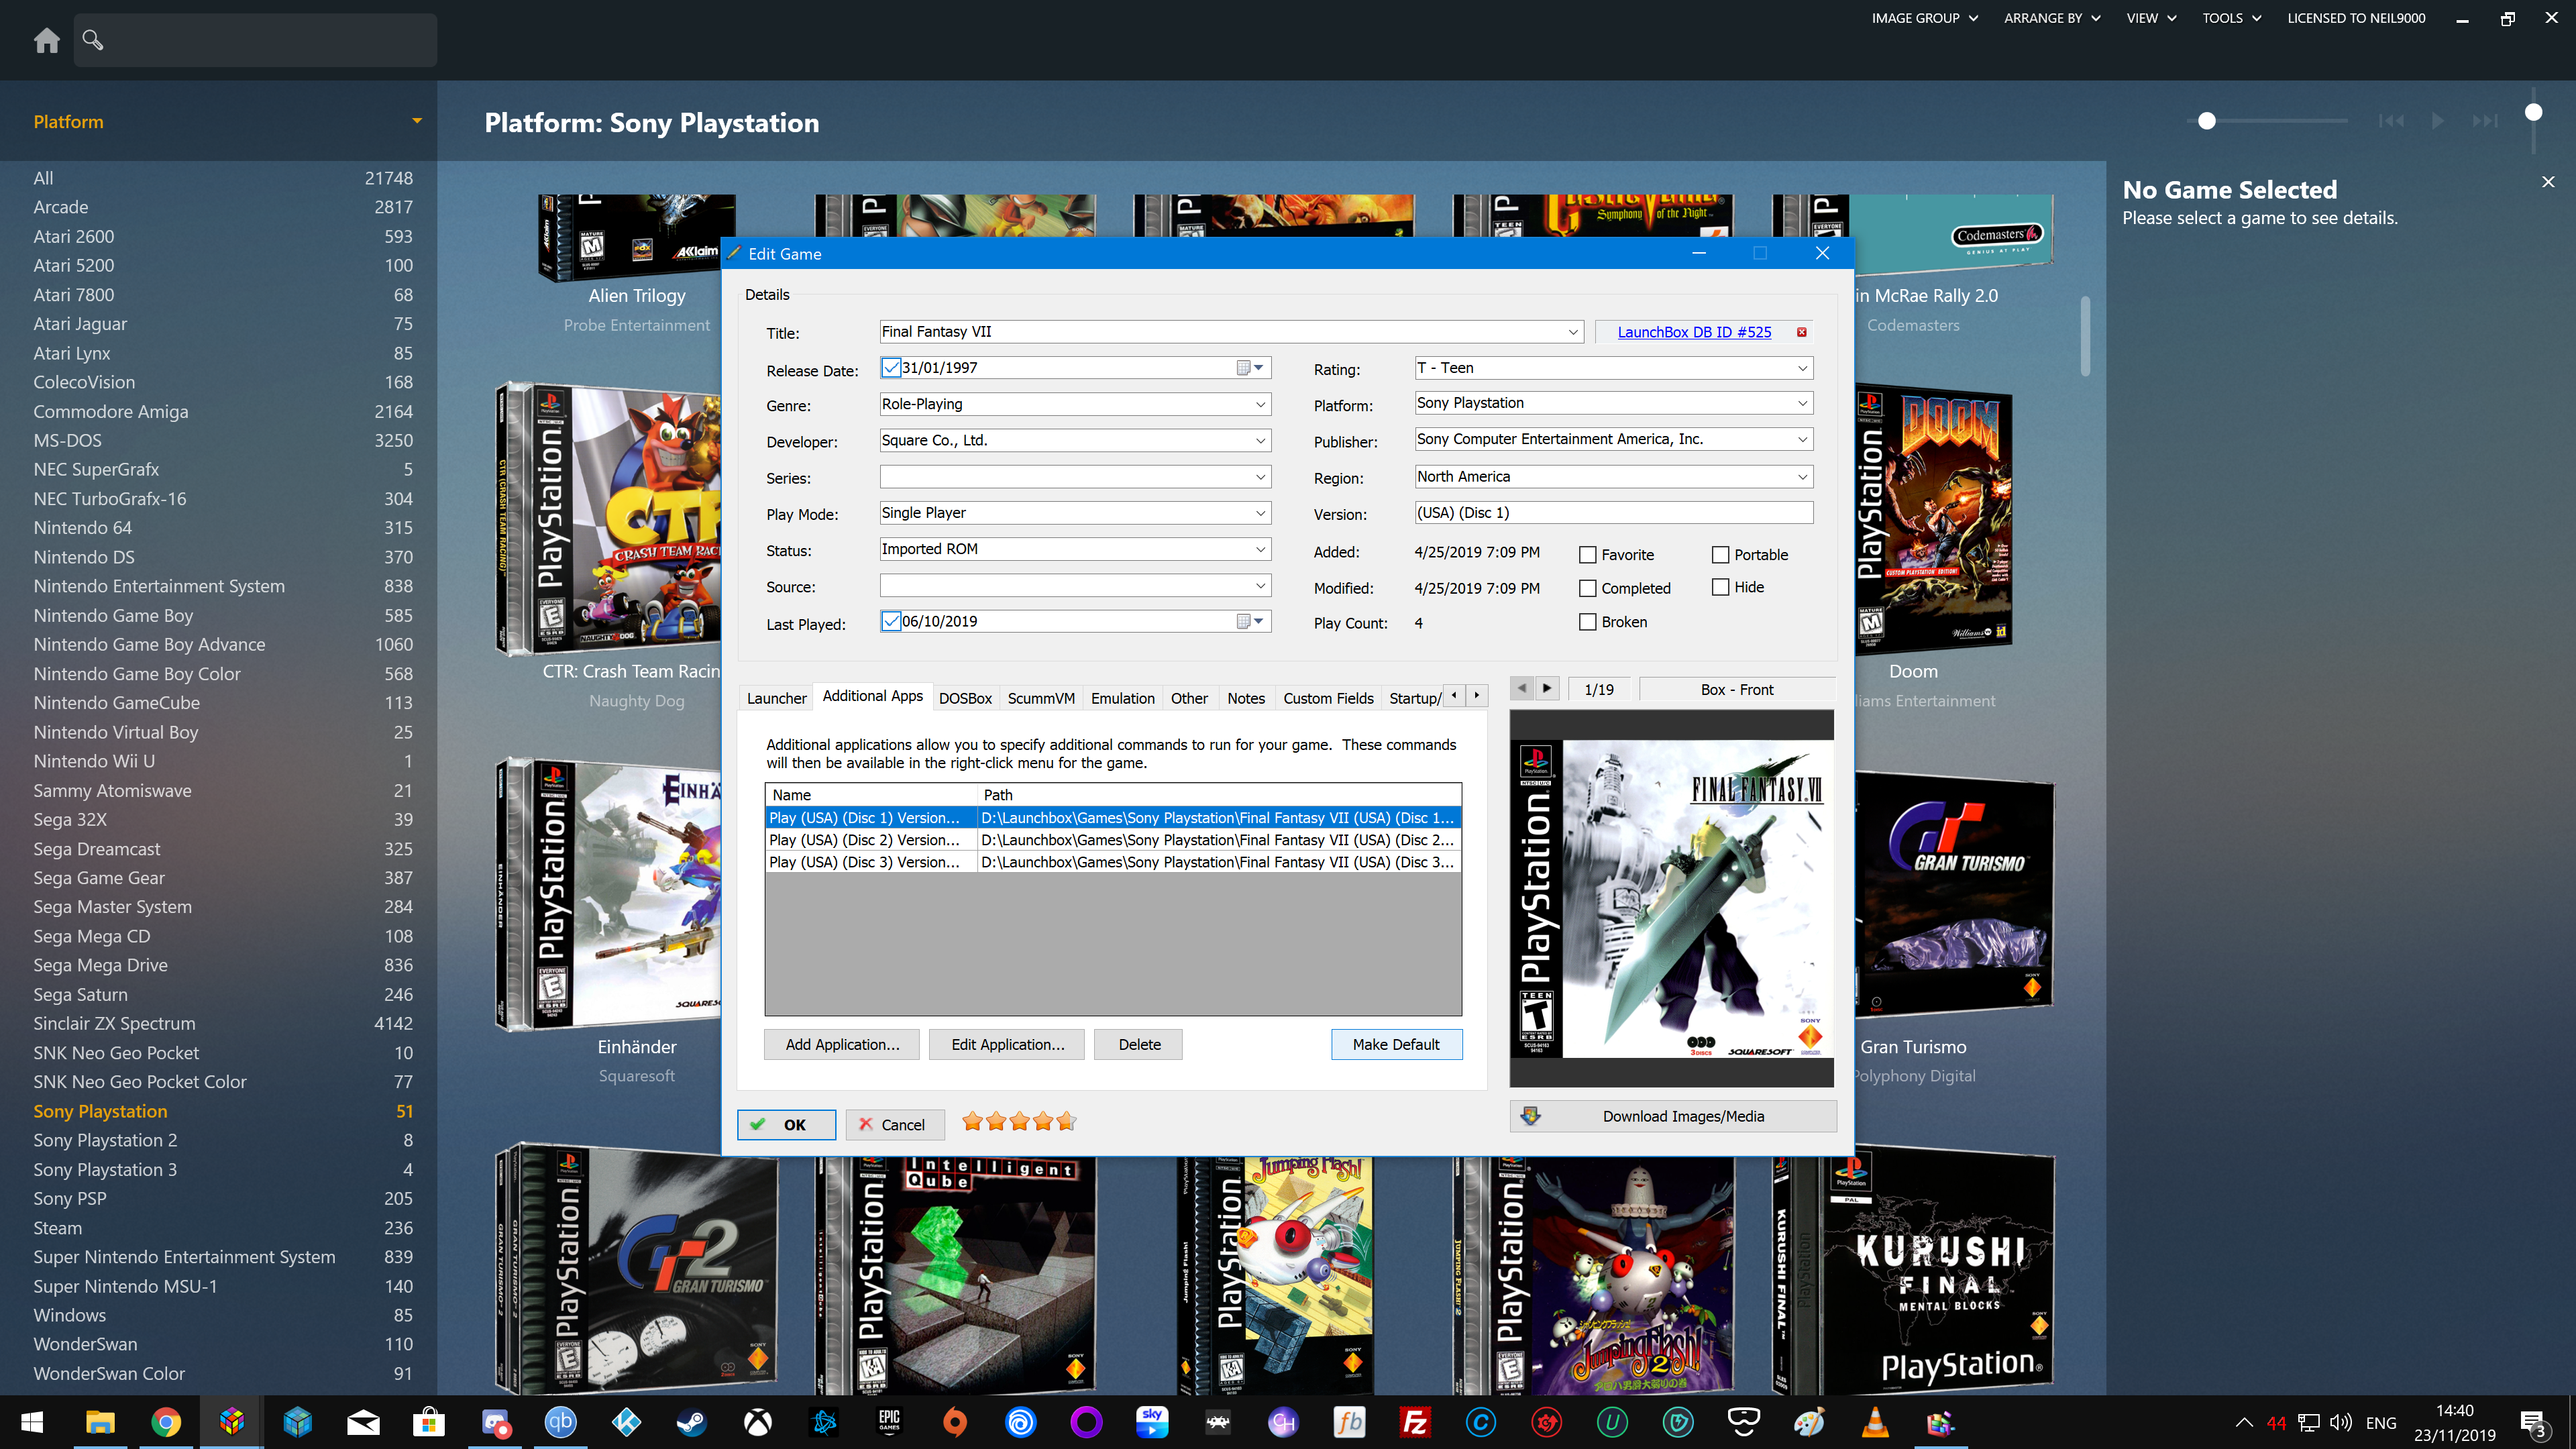Expand the Status dropdown

(1261, 549)
